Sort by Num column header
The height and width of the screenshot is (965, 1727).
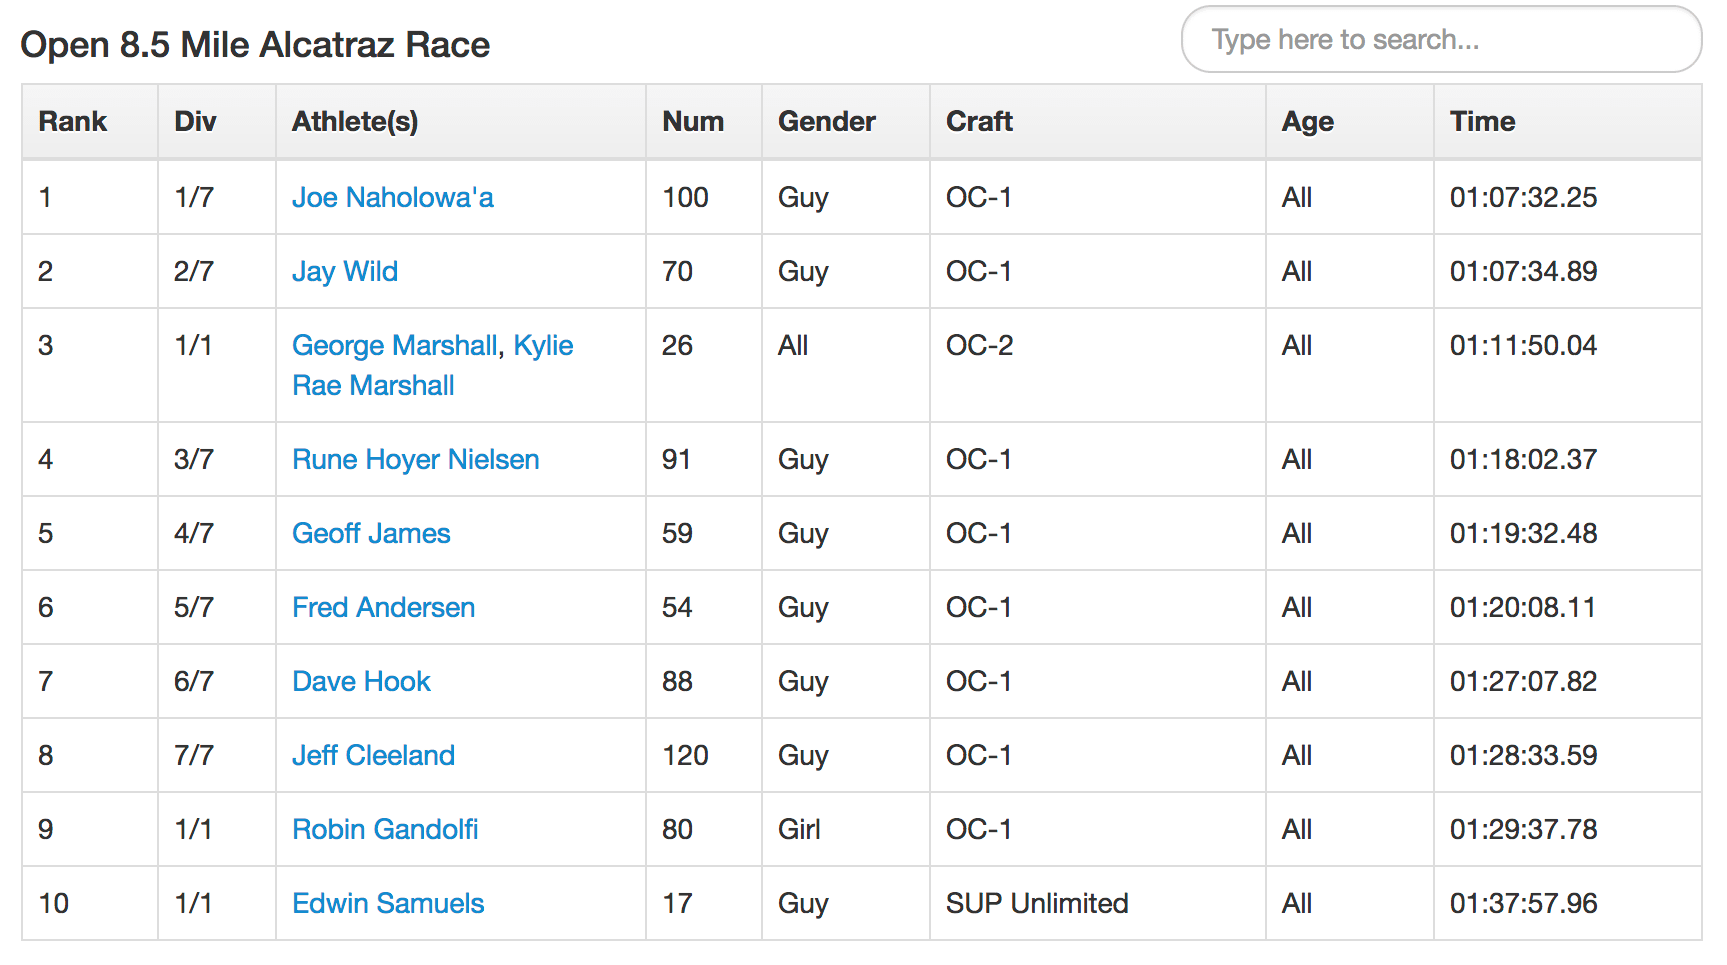click(693, 122)
